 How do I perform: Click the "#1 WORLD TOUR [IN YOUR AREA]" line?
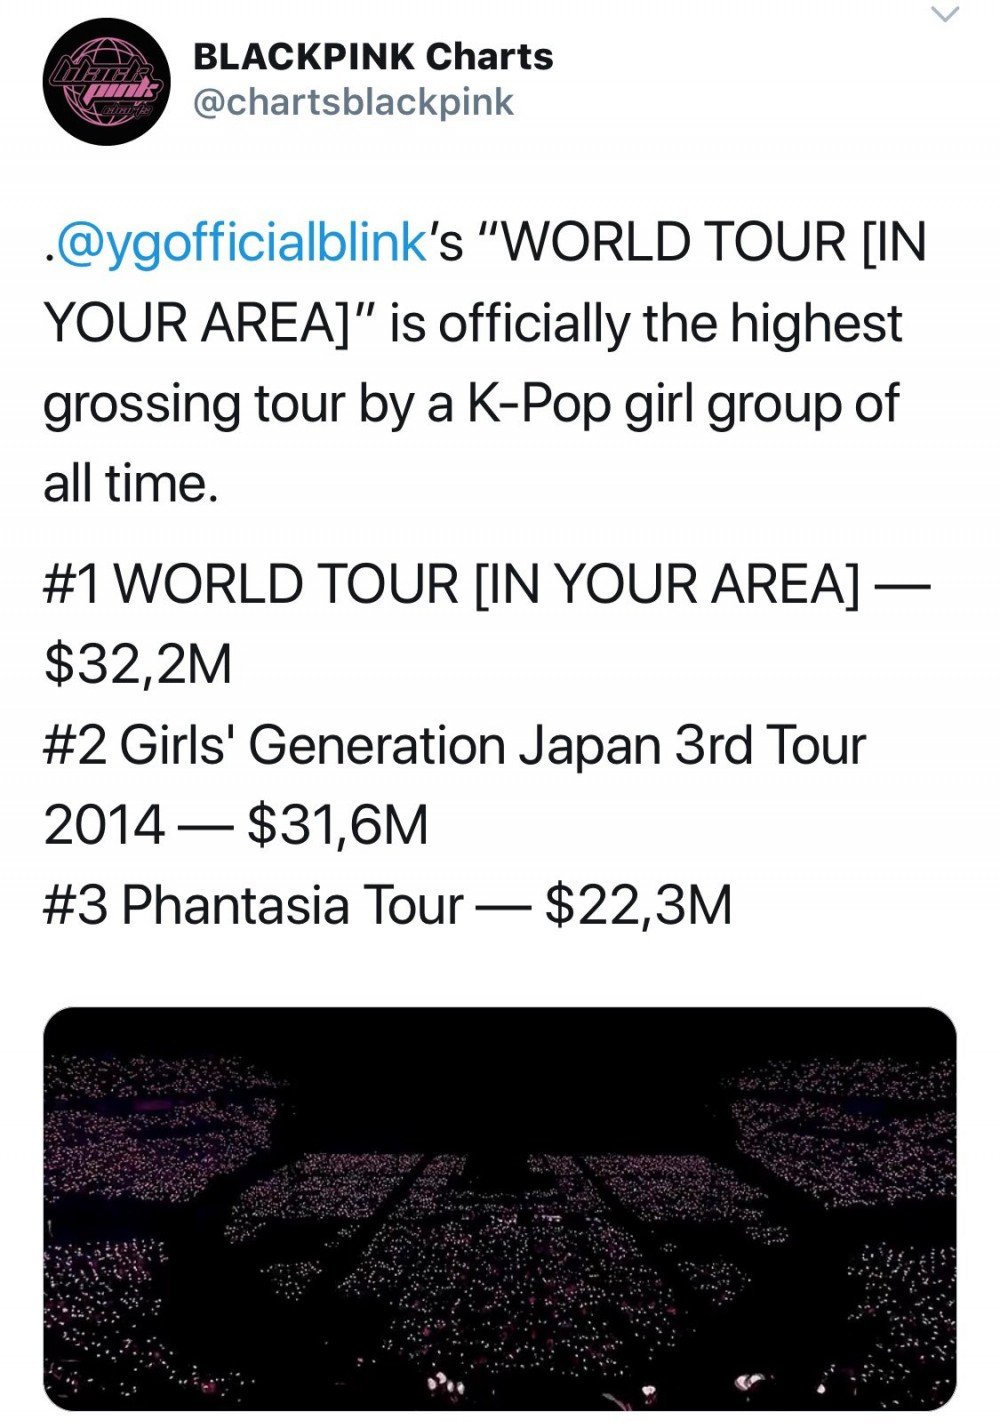pos(452,584)
